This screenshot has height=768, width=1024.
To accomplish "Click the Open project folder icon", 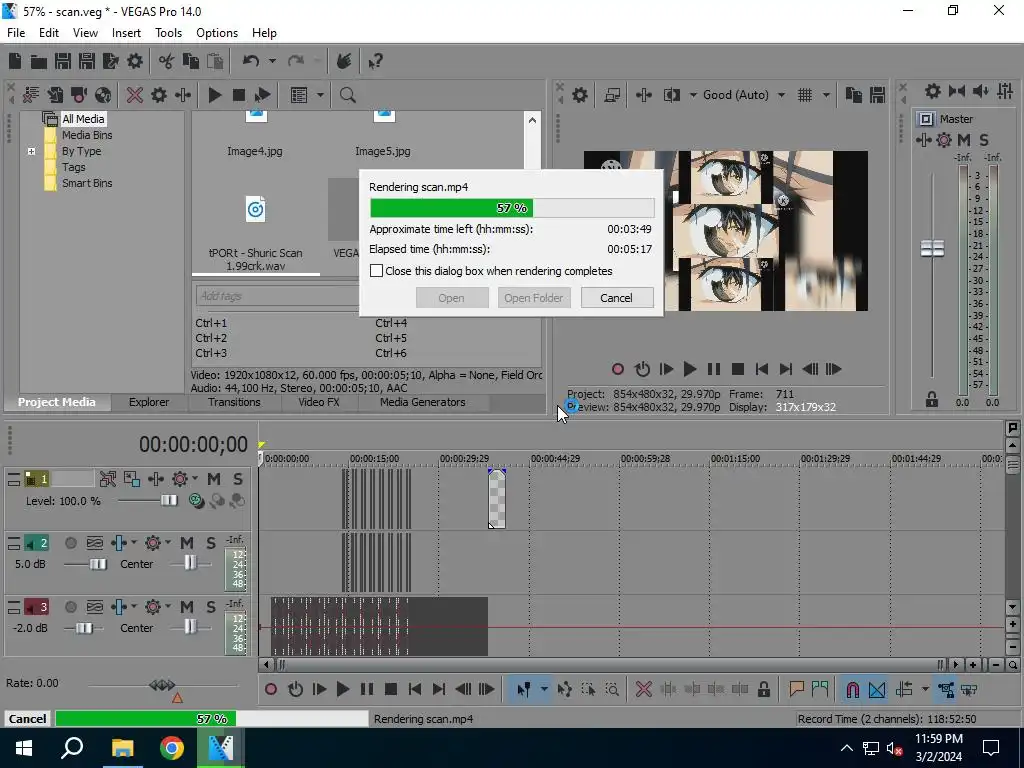I will coord(39,61).
